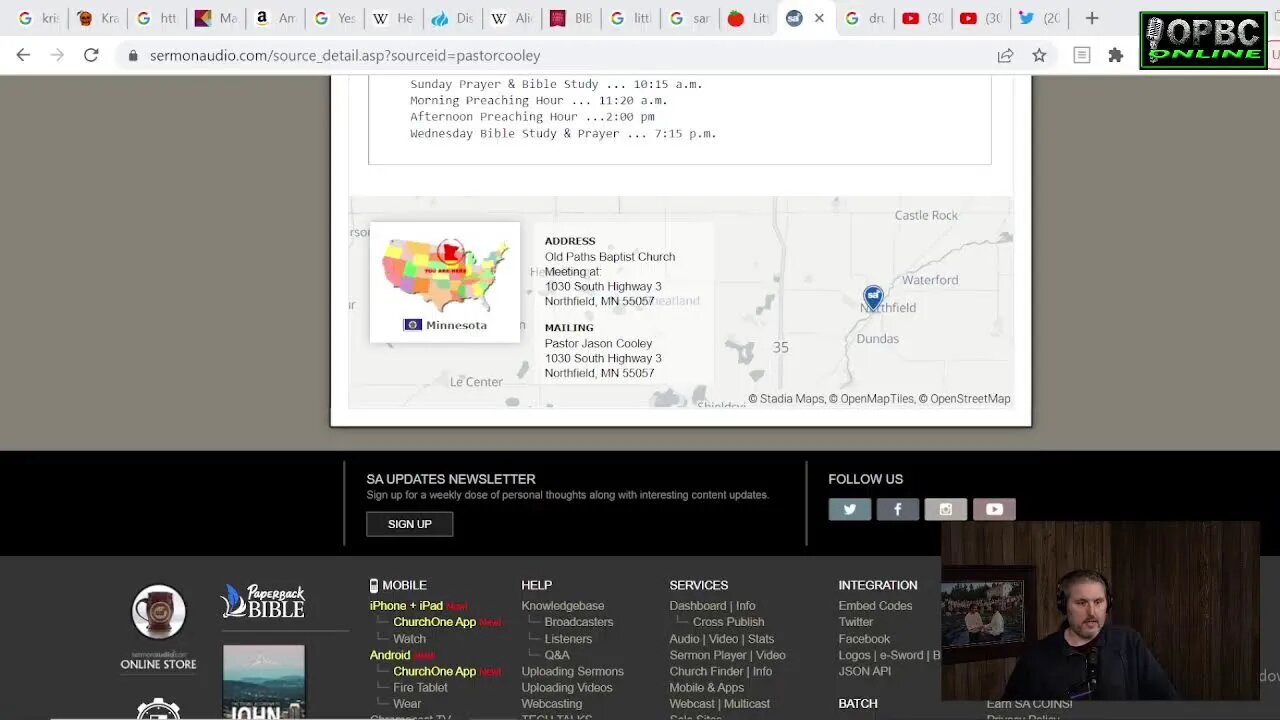The height and width of the screenshot is (720, 1280).
Task: Open the iPhone + iPad mobile link
Action: tap(406, 606)
